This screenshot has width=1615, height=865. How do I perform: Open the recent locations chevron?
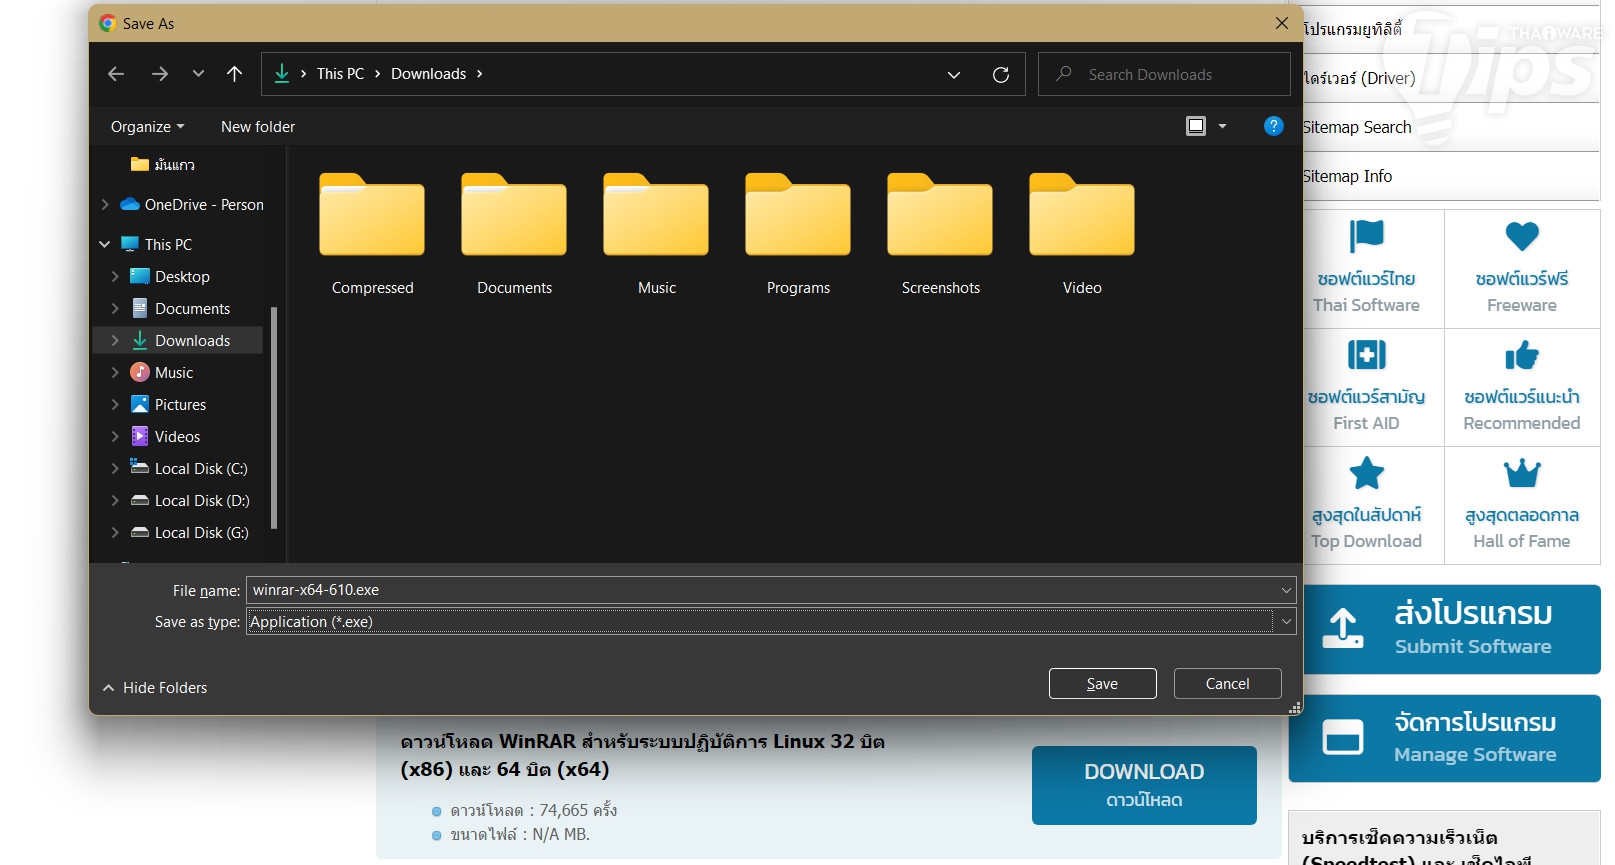[x=198, y=74]
